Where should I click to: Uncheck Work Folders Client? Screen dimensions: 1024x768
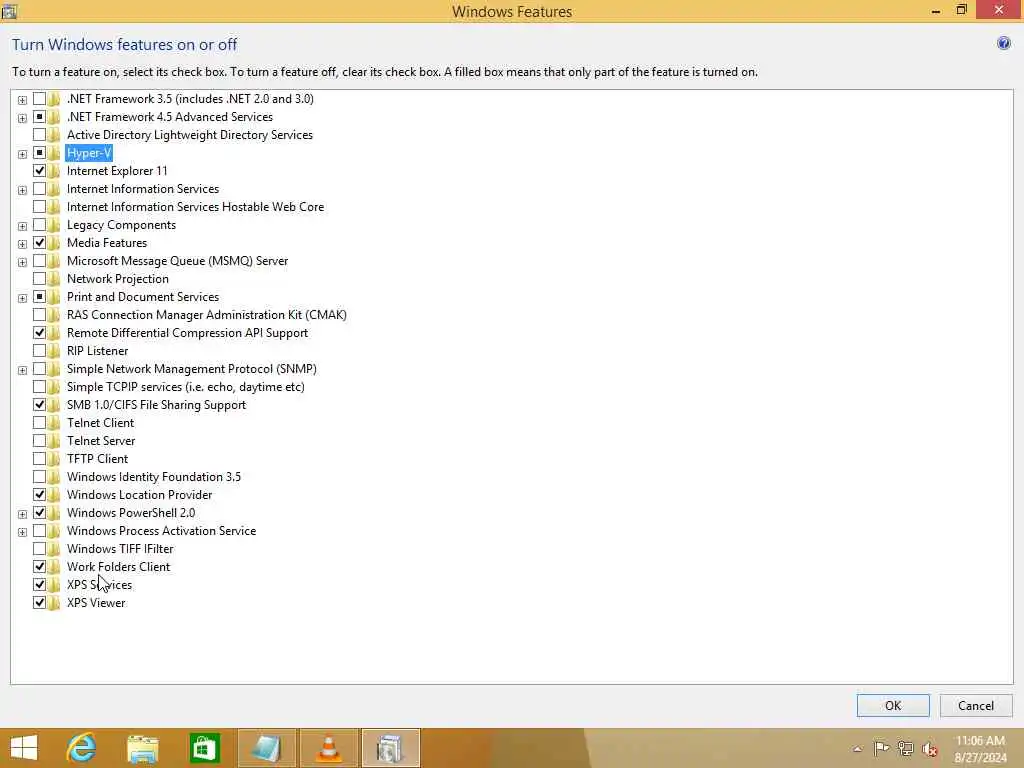(39, 567)
